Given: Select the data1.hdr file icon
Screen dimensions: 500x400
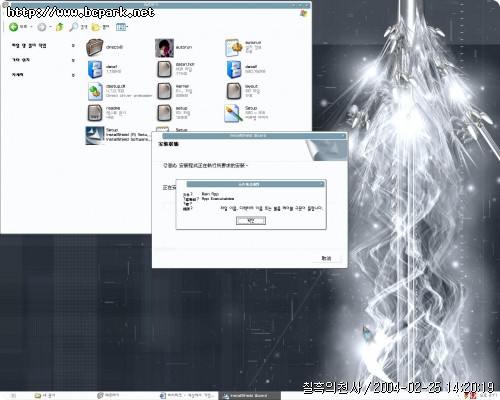Looking at the screenshot, I should point(164,69).
